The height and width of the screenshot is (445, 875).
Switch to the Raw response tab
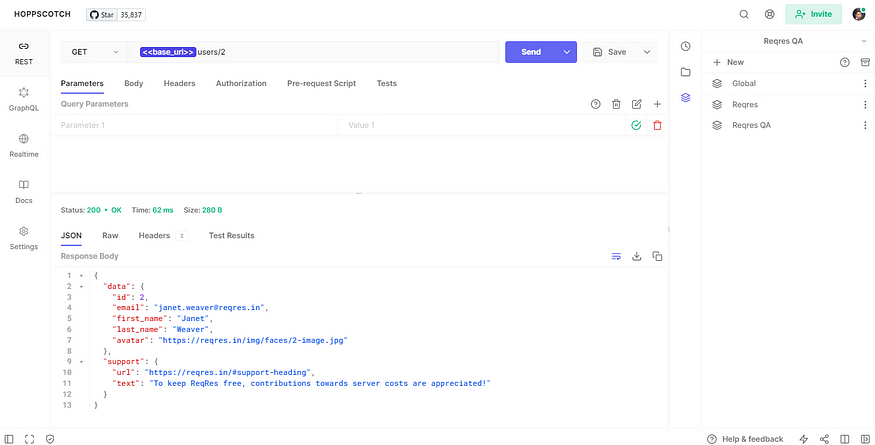point(110,236)
